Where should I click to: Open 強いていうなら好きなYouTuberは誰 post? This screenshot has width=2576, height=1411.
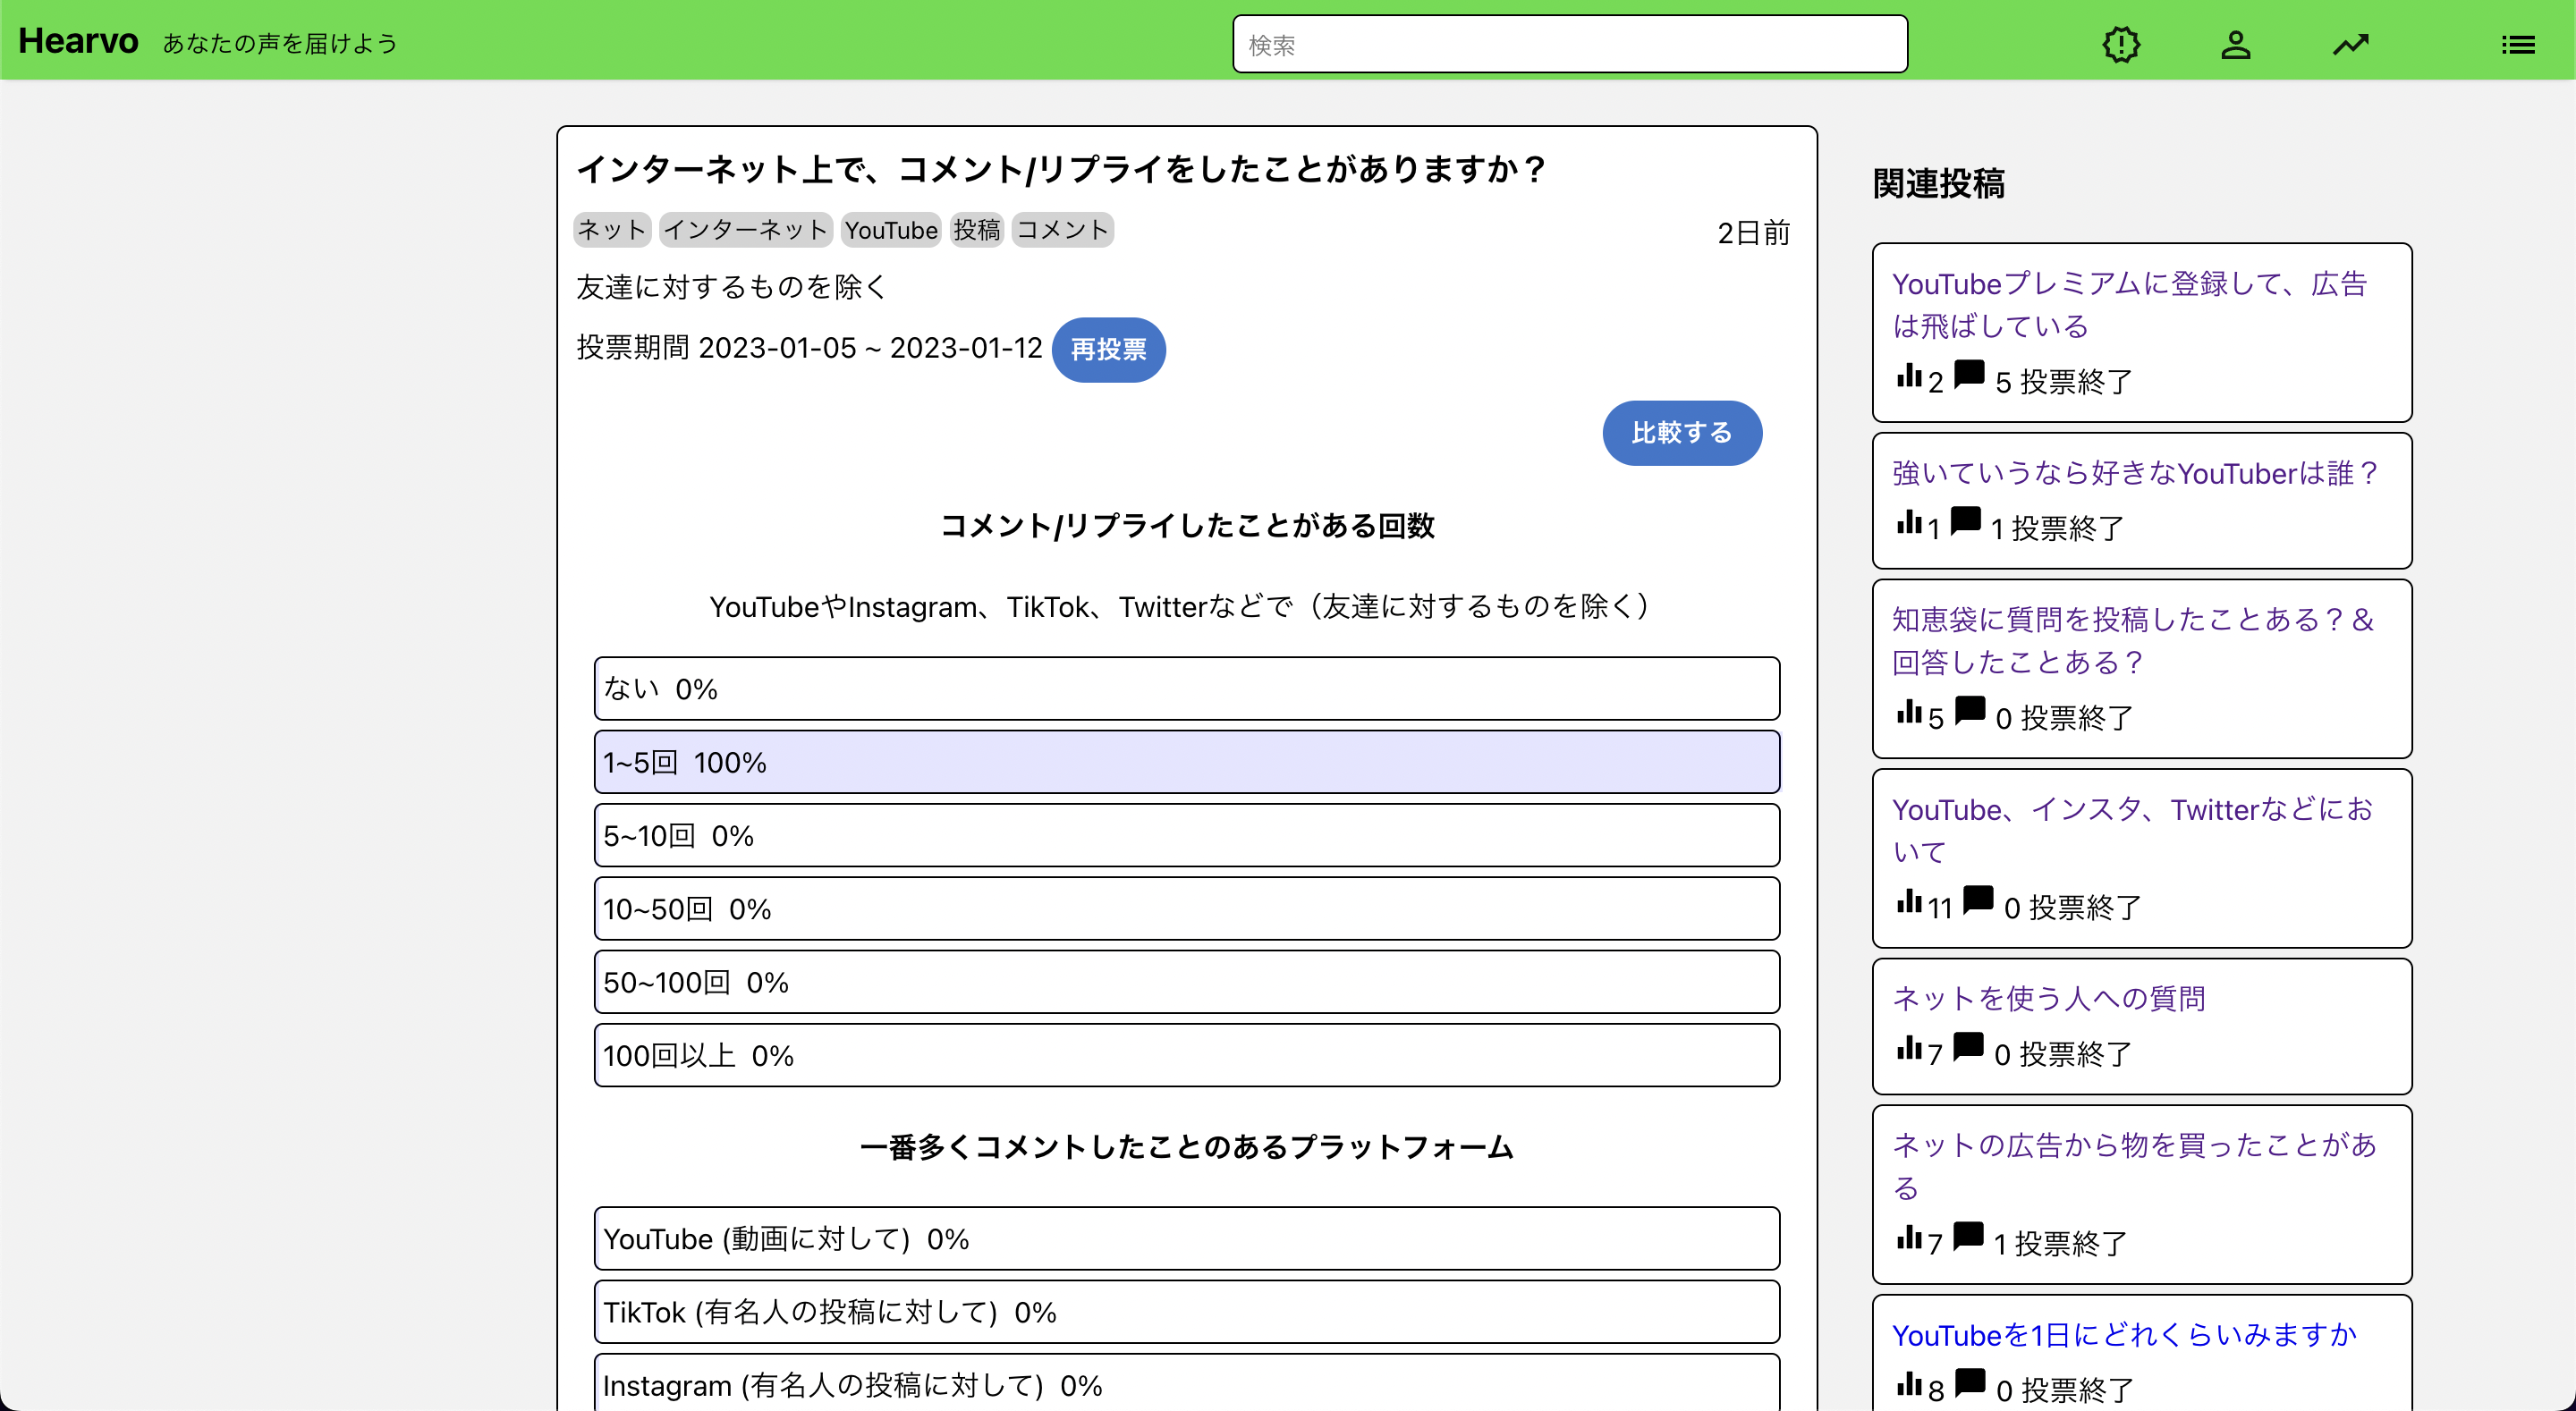(2136, 473)
